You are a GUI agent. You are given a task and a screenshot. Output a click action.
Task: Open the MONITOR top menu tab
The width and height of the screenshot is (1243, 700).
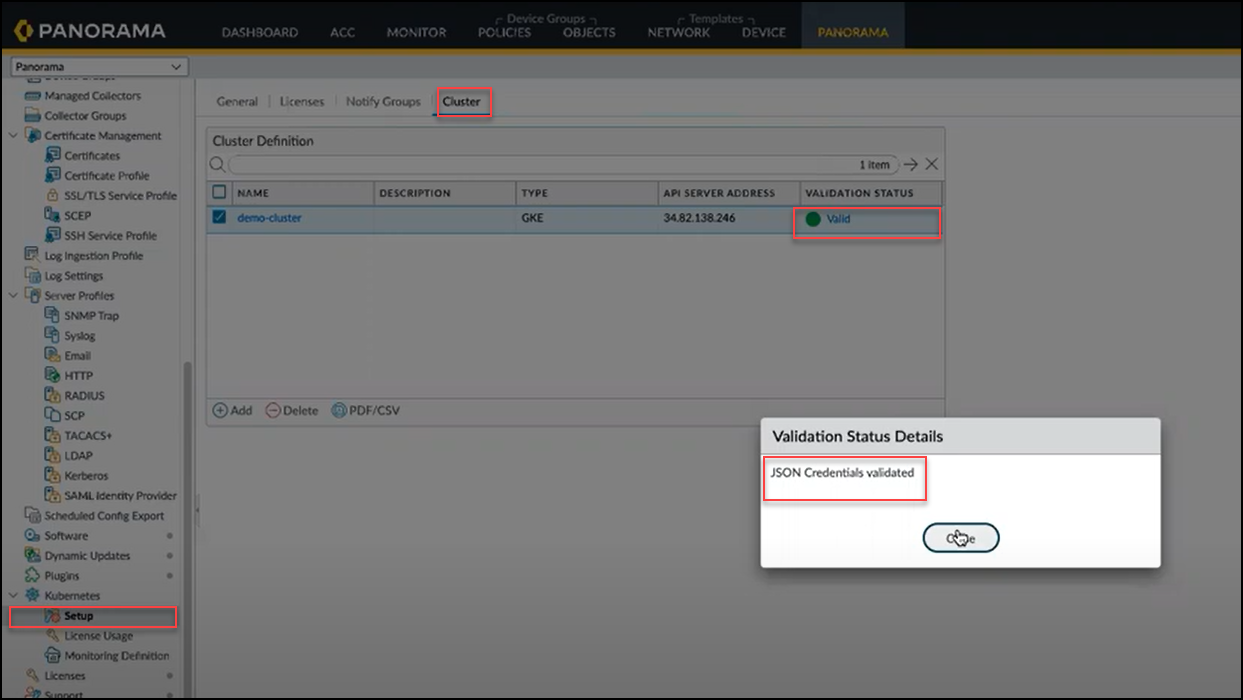pyautogui.click(x=416, y=32)
